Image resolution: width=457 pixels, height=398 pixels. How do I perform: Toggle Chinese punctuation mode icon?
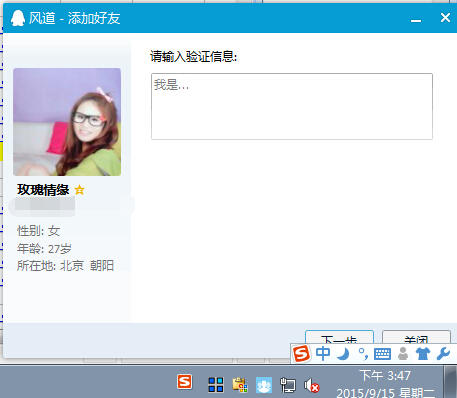pos(363,354)
